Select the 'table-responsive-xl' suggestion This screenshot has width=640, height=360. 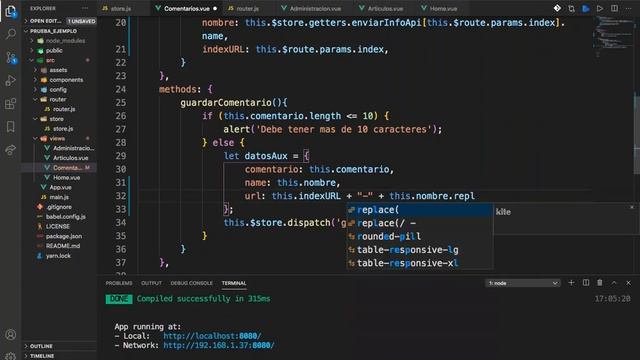pos(420,263)
